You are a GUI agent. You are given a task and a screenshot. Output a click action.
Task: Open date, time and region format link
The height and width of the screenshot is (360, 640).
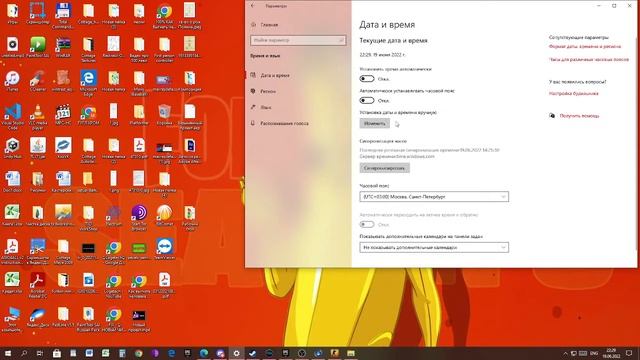pos(584,47)
